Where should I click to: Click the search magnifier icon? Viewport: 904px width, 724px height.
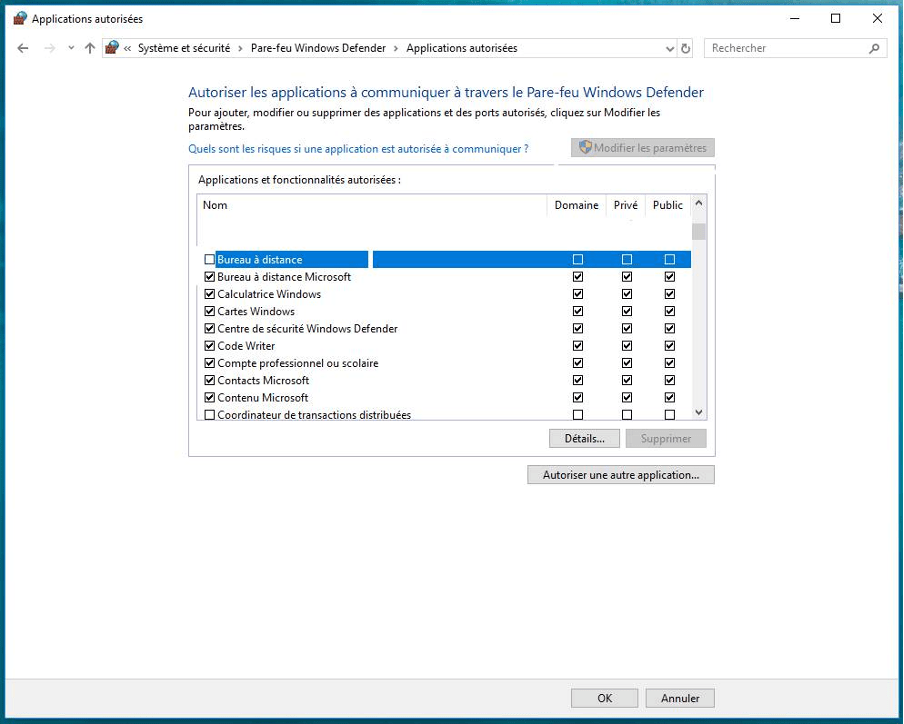click(874, 48)
